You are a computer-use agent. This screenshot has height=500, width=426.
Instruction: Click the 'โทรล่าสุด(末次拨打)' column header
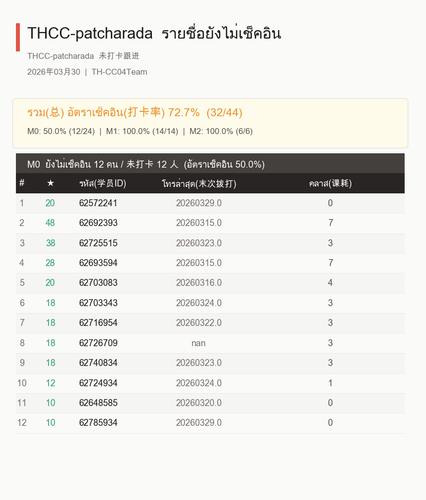[x=199, y=183]
